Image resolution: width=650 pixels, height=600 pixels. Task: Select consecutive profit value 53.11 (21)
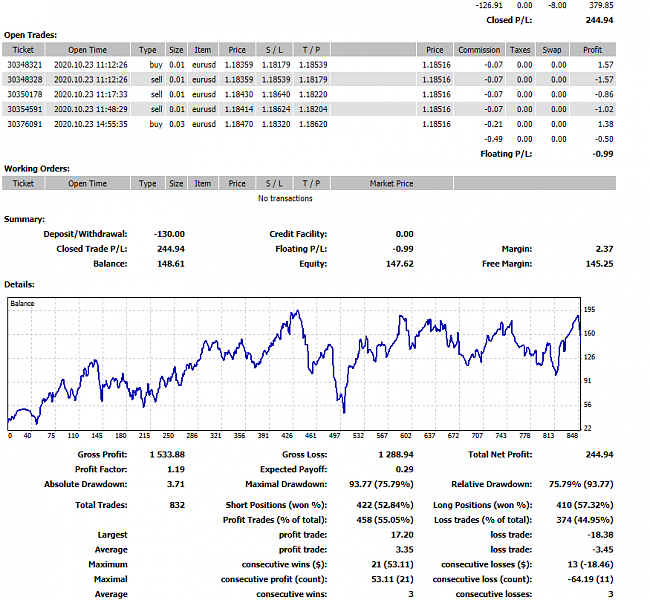coord(392,580)
